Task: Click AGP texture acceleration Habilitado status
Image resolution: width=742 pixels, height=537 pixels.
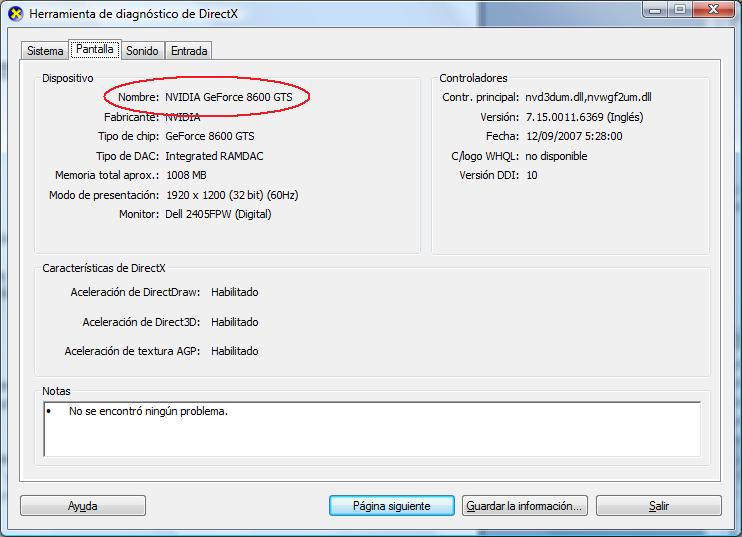Action: coord(235,351)
